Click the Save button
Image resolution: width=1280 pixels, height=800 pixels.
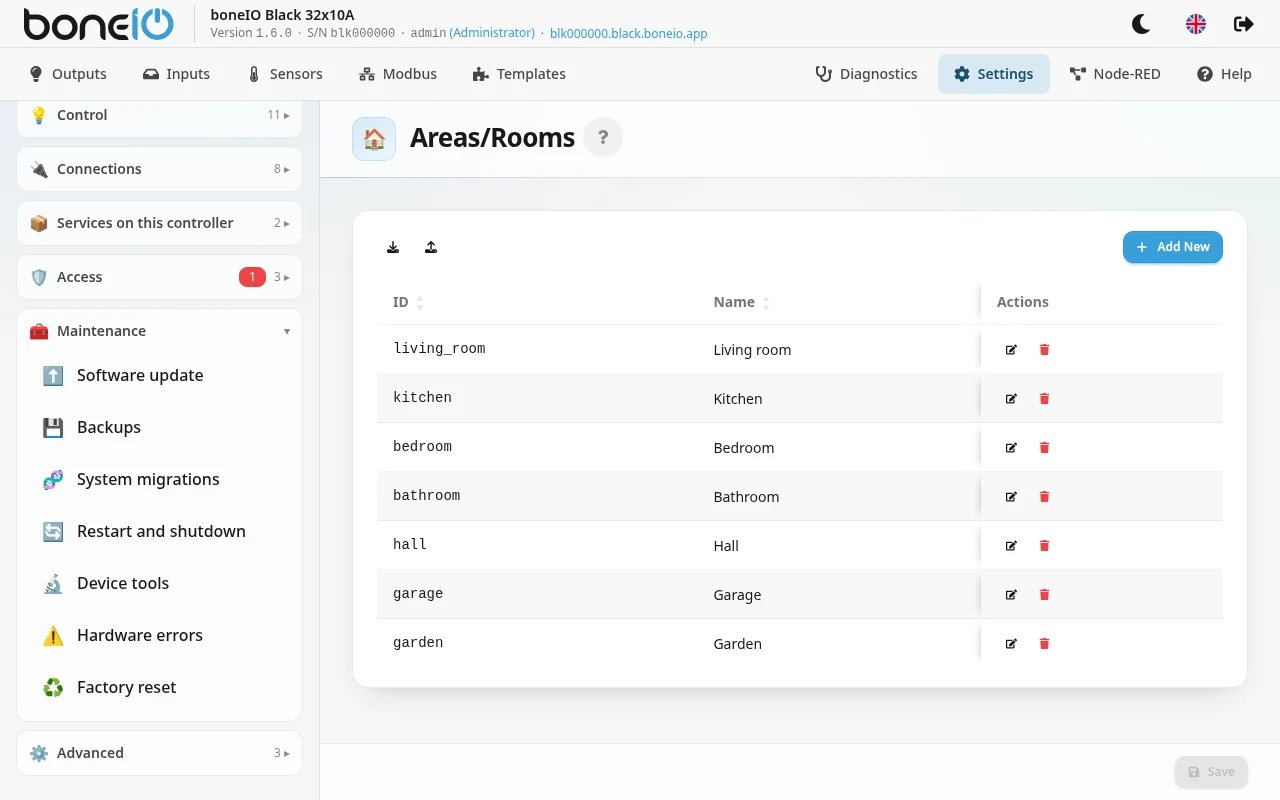(x=1211, y=772)
